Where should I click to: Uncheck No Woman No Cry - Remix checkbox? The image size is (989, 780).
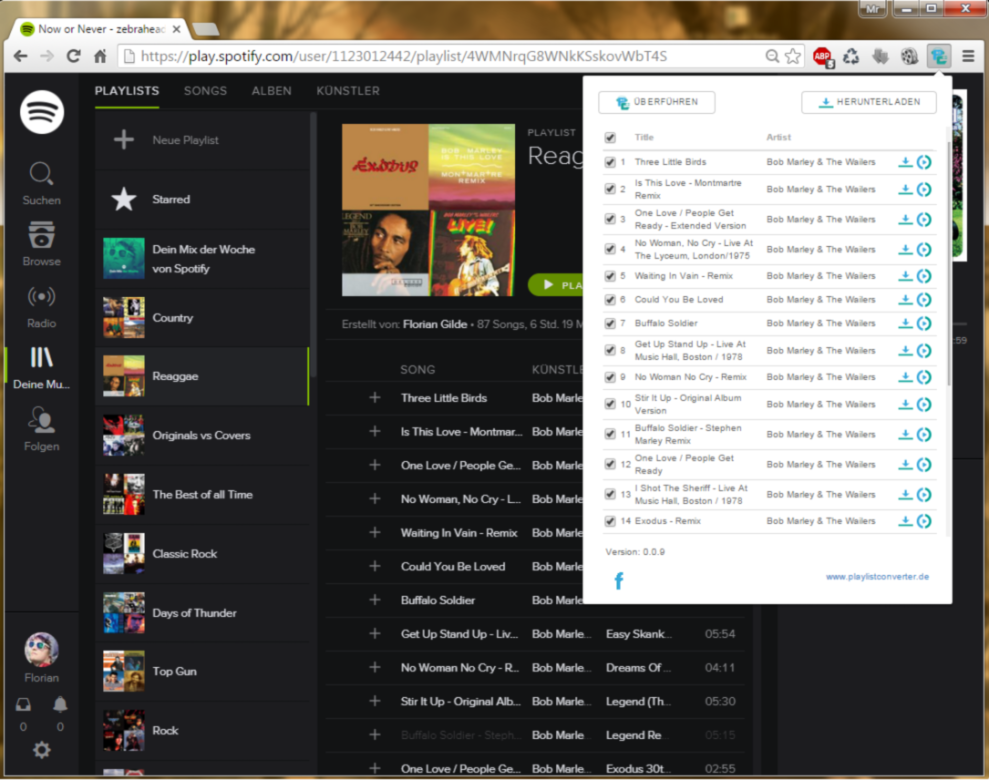point(610,377)
